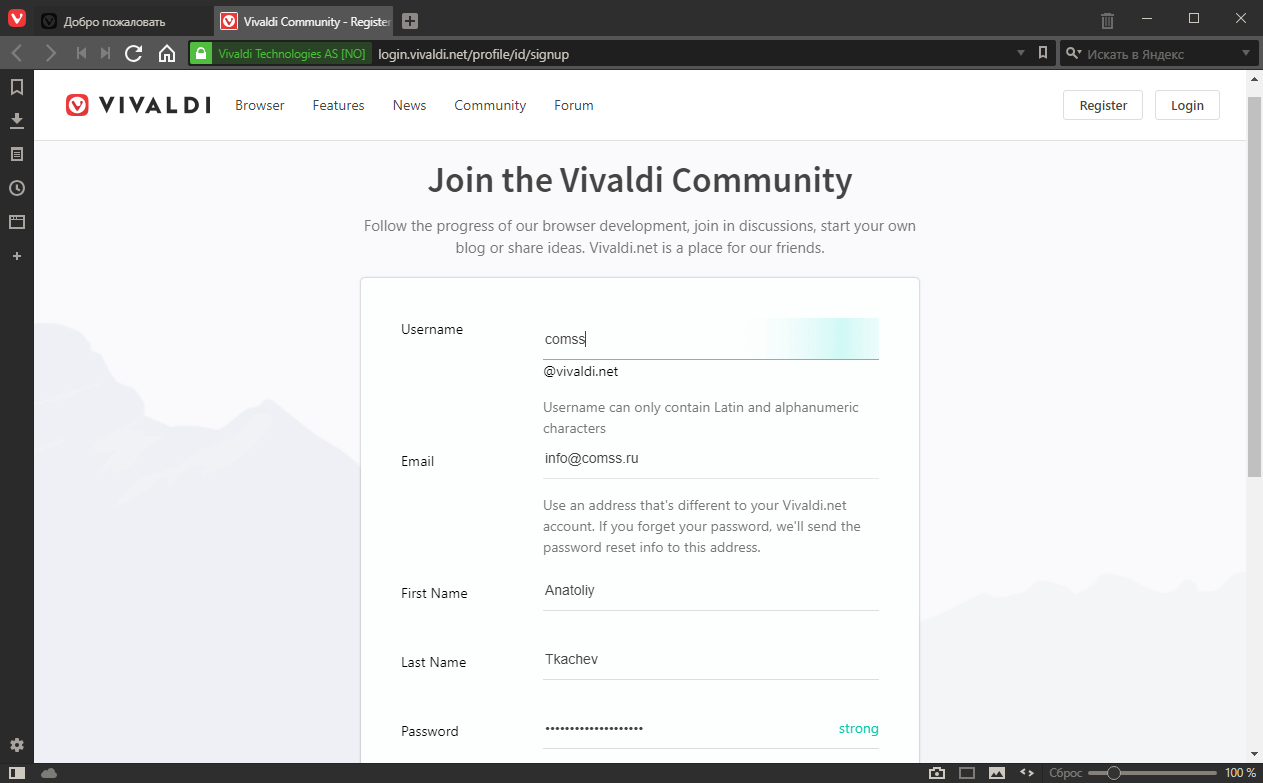Select the Vivaldi Community Register tab
The height and width of the screenshot is (783, 1263).
point(304,21)
